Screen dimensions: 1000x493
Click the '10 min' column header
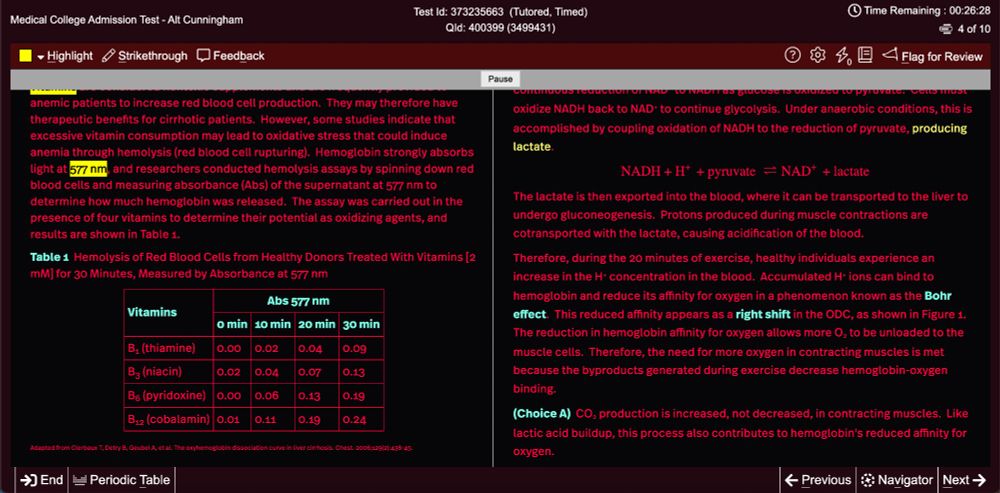[x=273, y=325]
